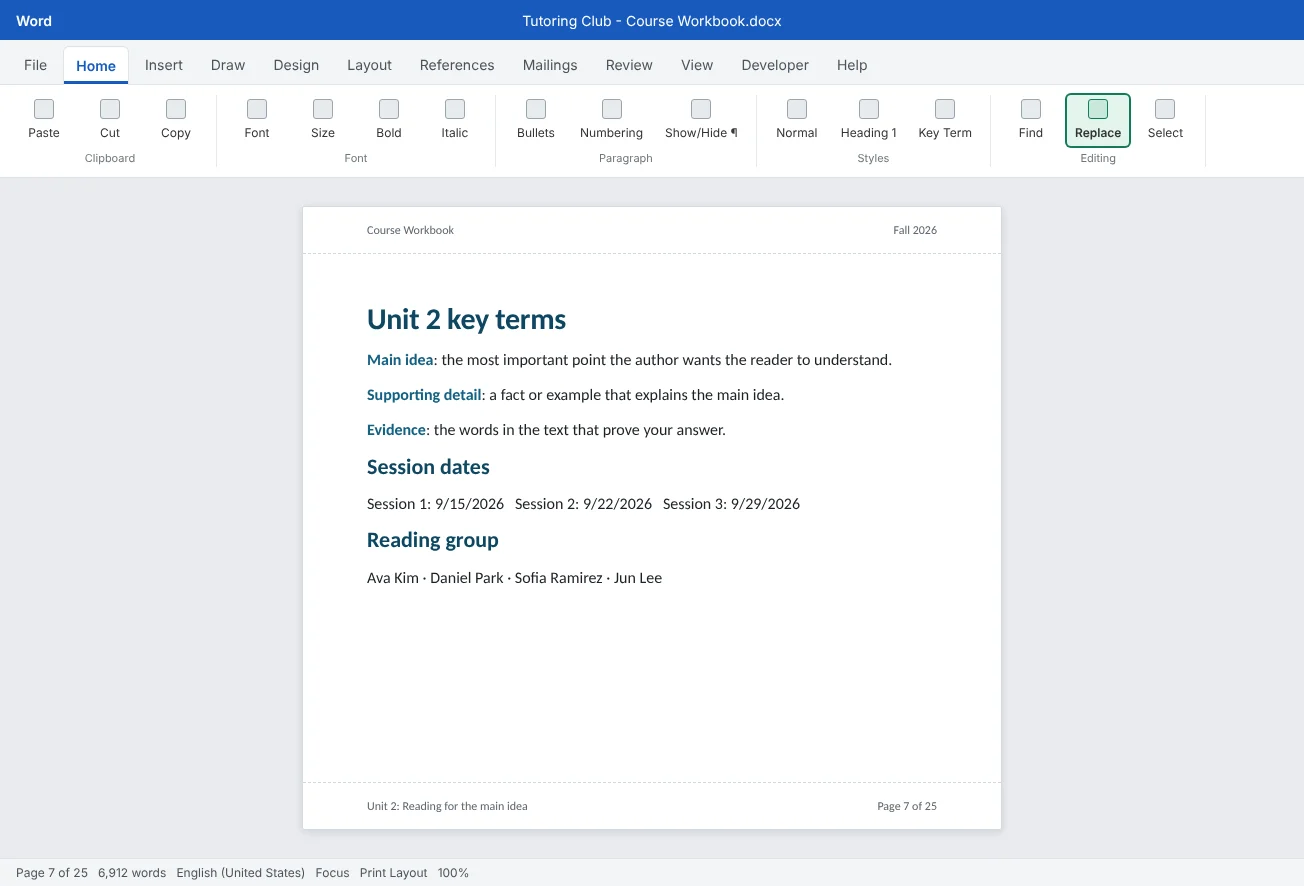Switch to the Insert tab
Screen dimensions: 1304x886
pyautogui.click(x=164, y=65)
